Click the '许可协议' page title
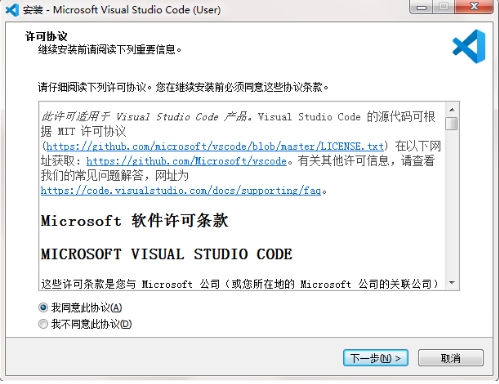This screenshot has width=499, height=384. click(46, 36)
